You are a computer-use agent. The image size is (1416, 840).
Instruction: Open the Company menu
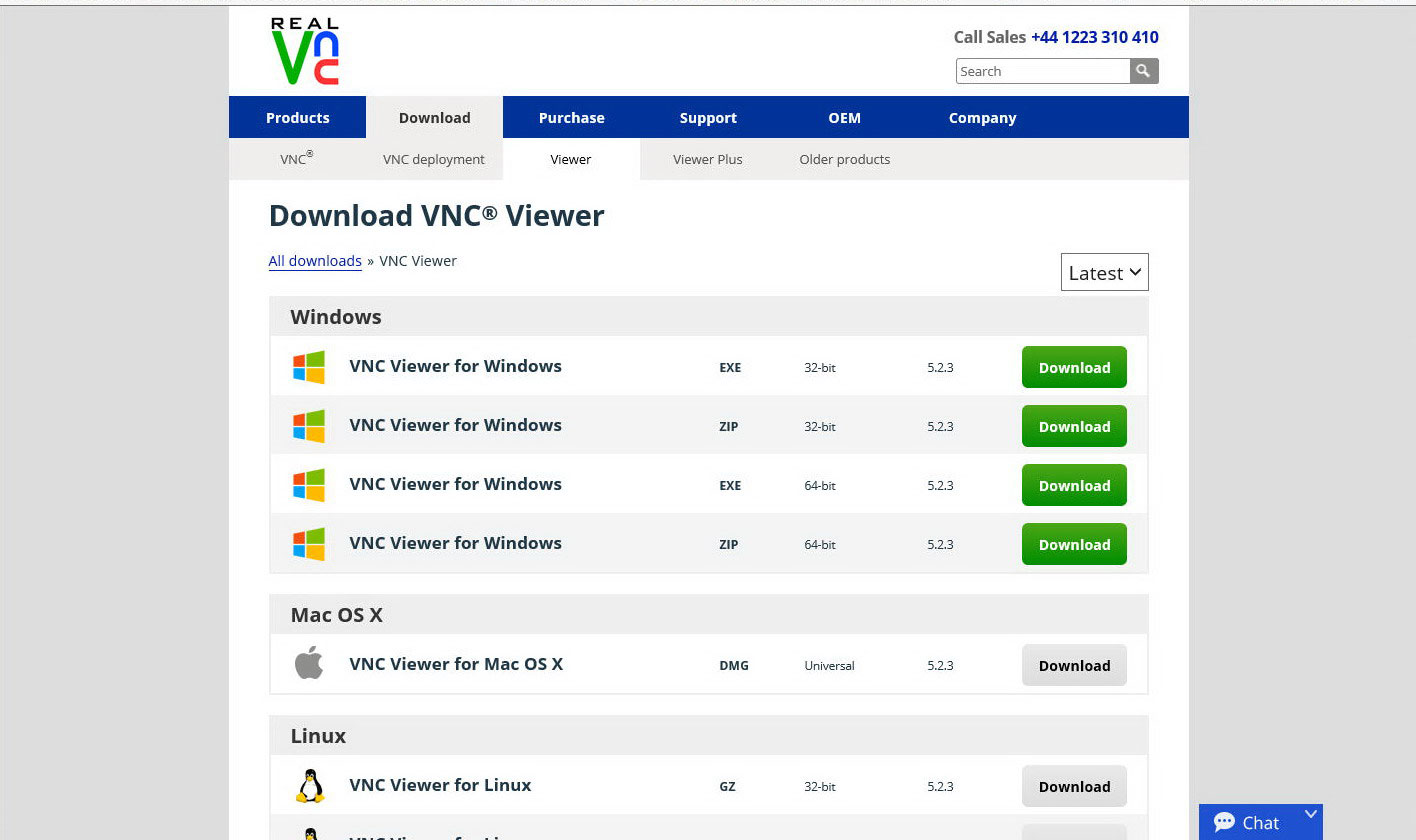tap(982, 117)
